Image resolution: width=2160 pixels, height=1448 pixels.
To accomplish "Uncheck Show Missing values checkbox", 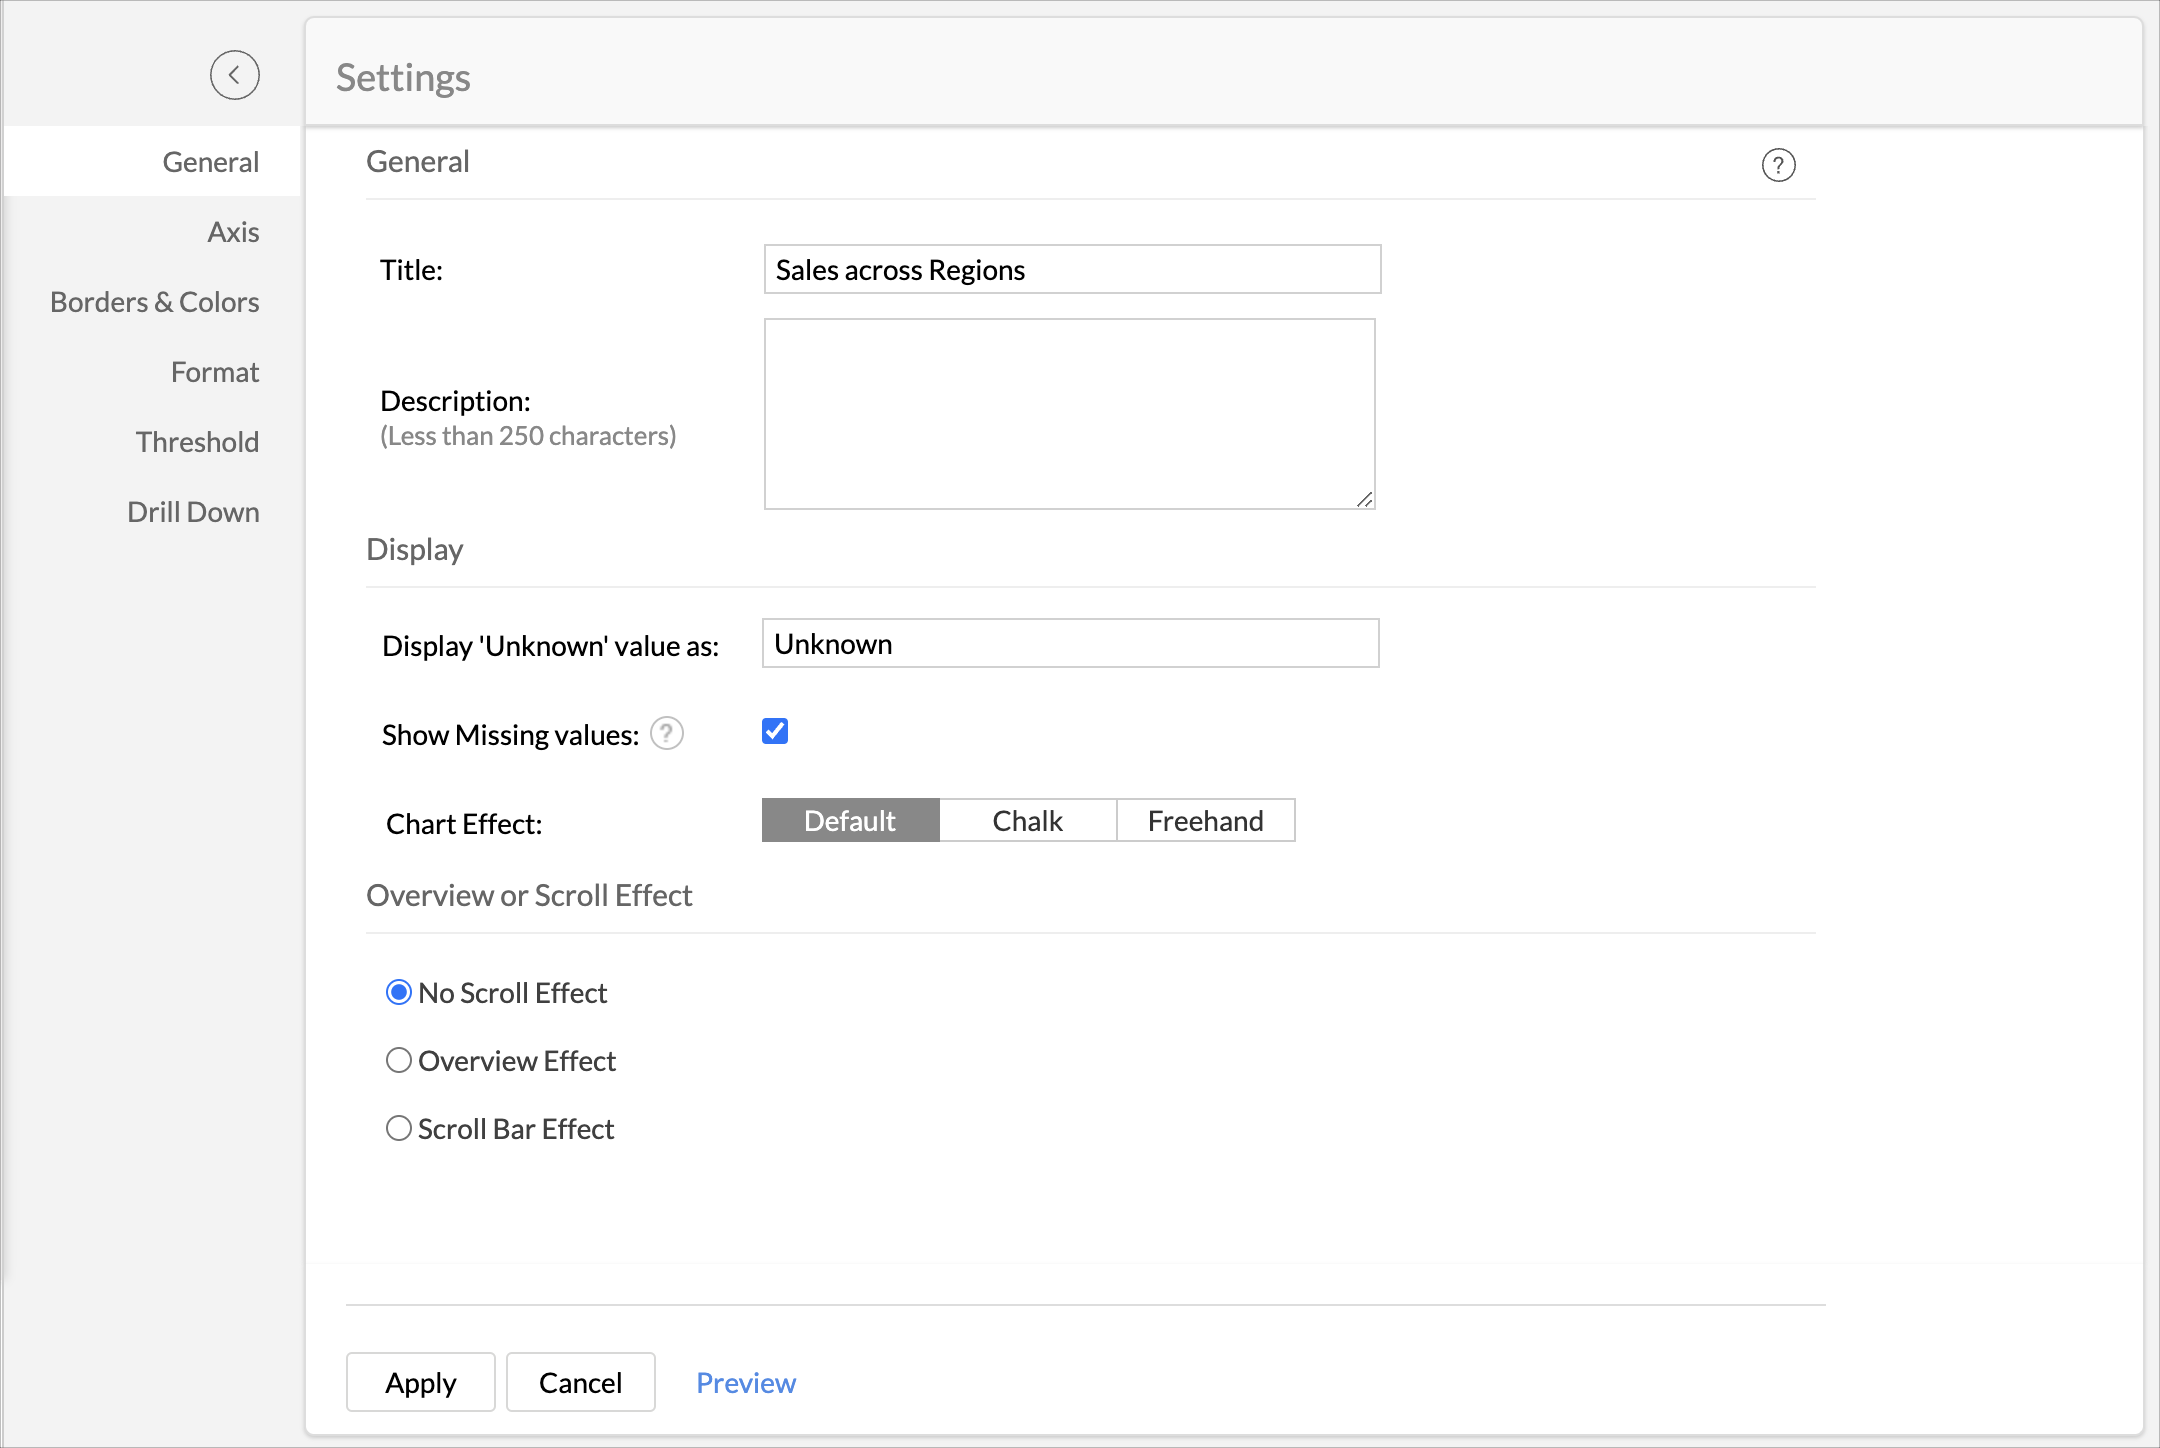I will click(x=775, y=731).
